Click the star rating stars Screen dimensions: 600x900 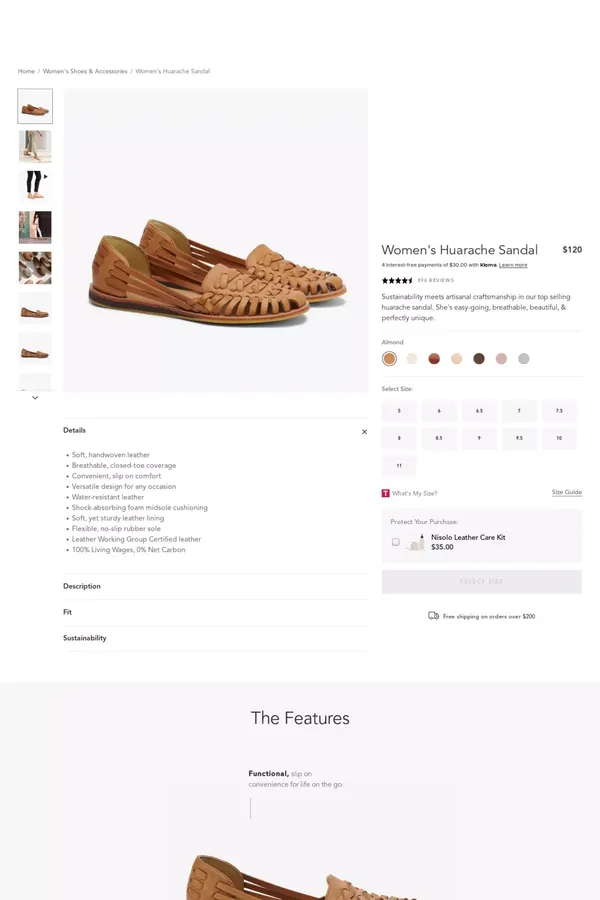pyautogui.click(x=395, y=279)
